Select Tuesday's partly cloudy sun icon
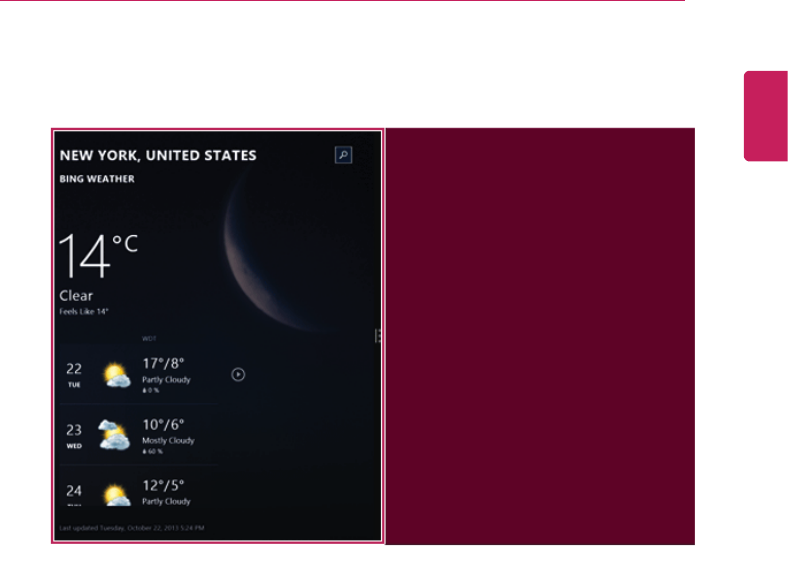Image resolution: width=788 pixels, height=567 pixels. pyautogui.click(x=117, y=375)
